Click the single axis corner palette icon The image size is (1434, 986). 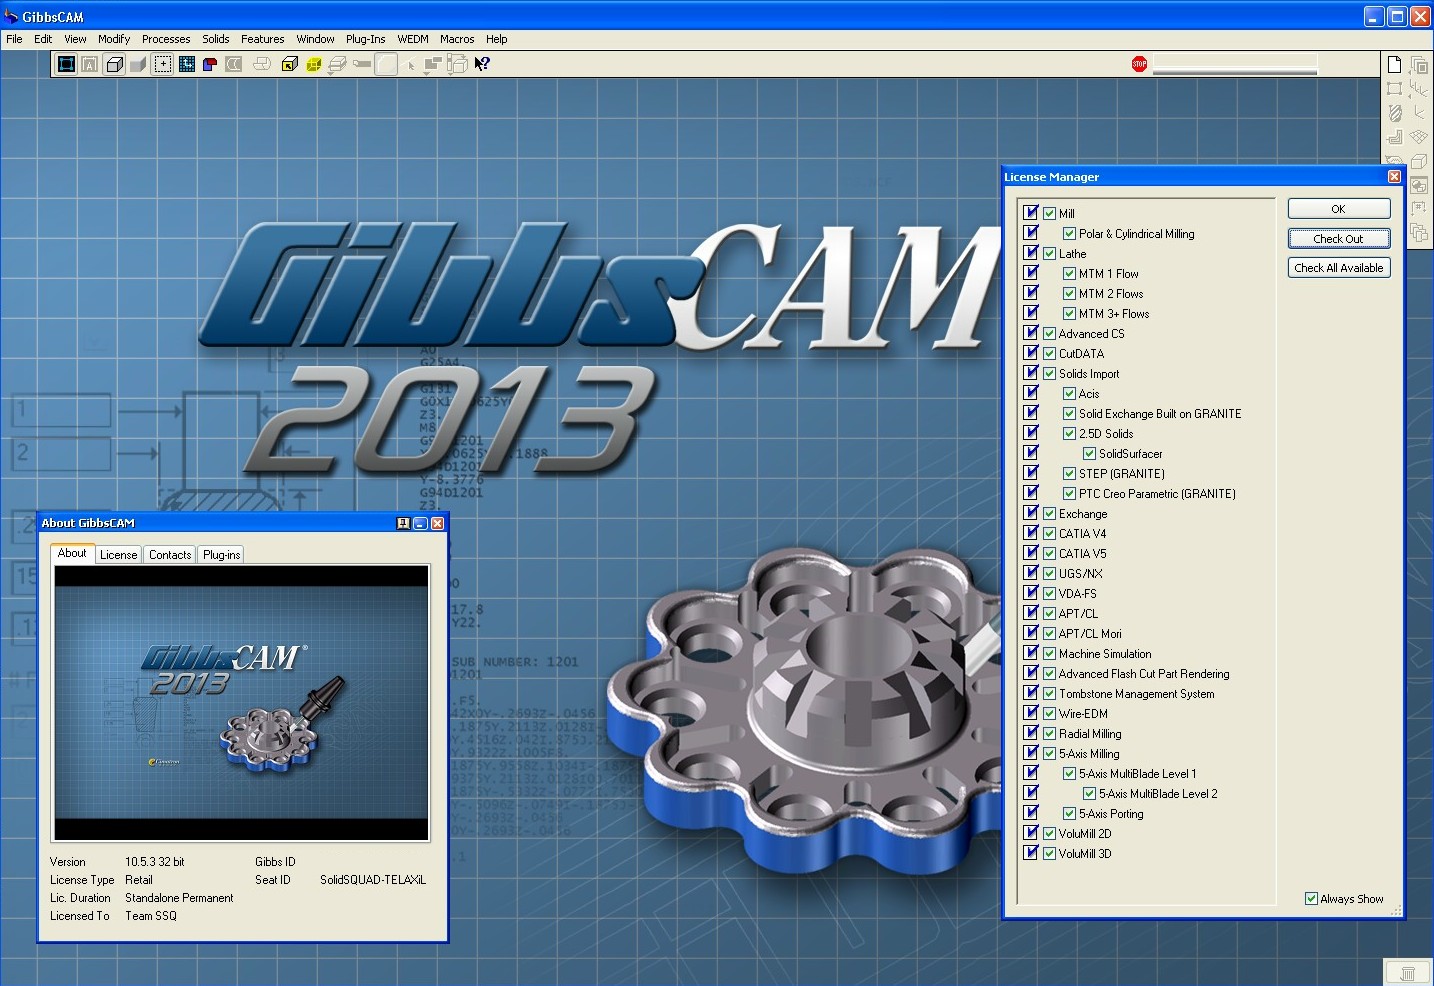pos(1418,113)
